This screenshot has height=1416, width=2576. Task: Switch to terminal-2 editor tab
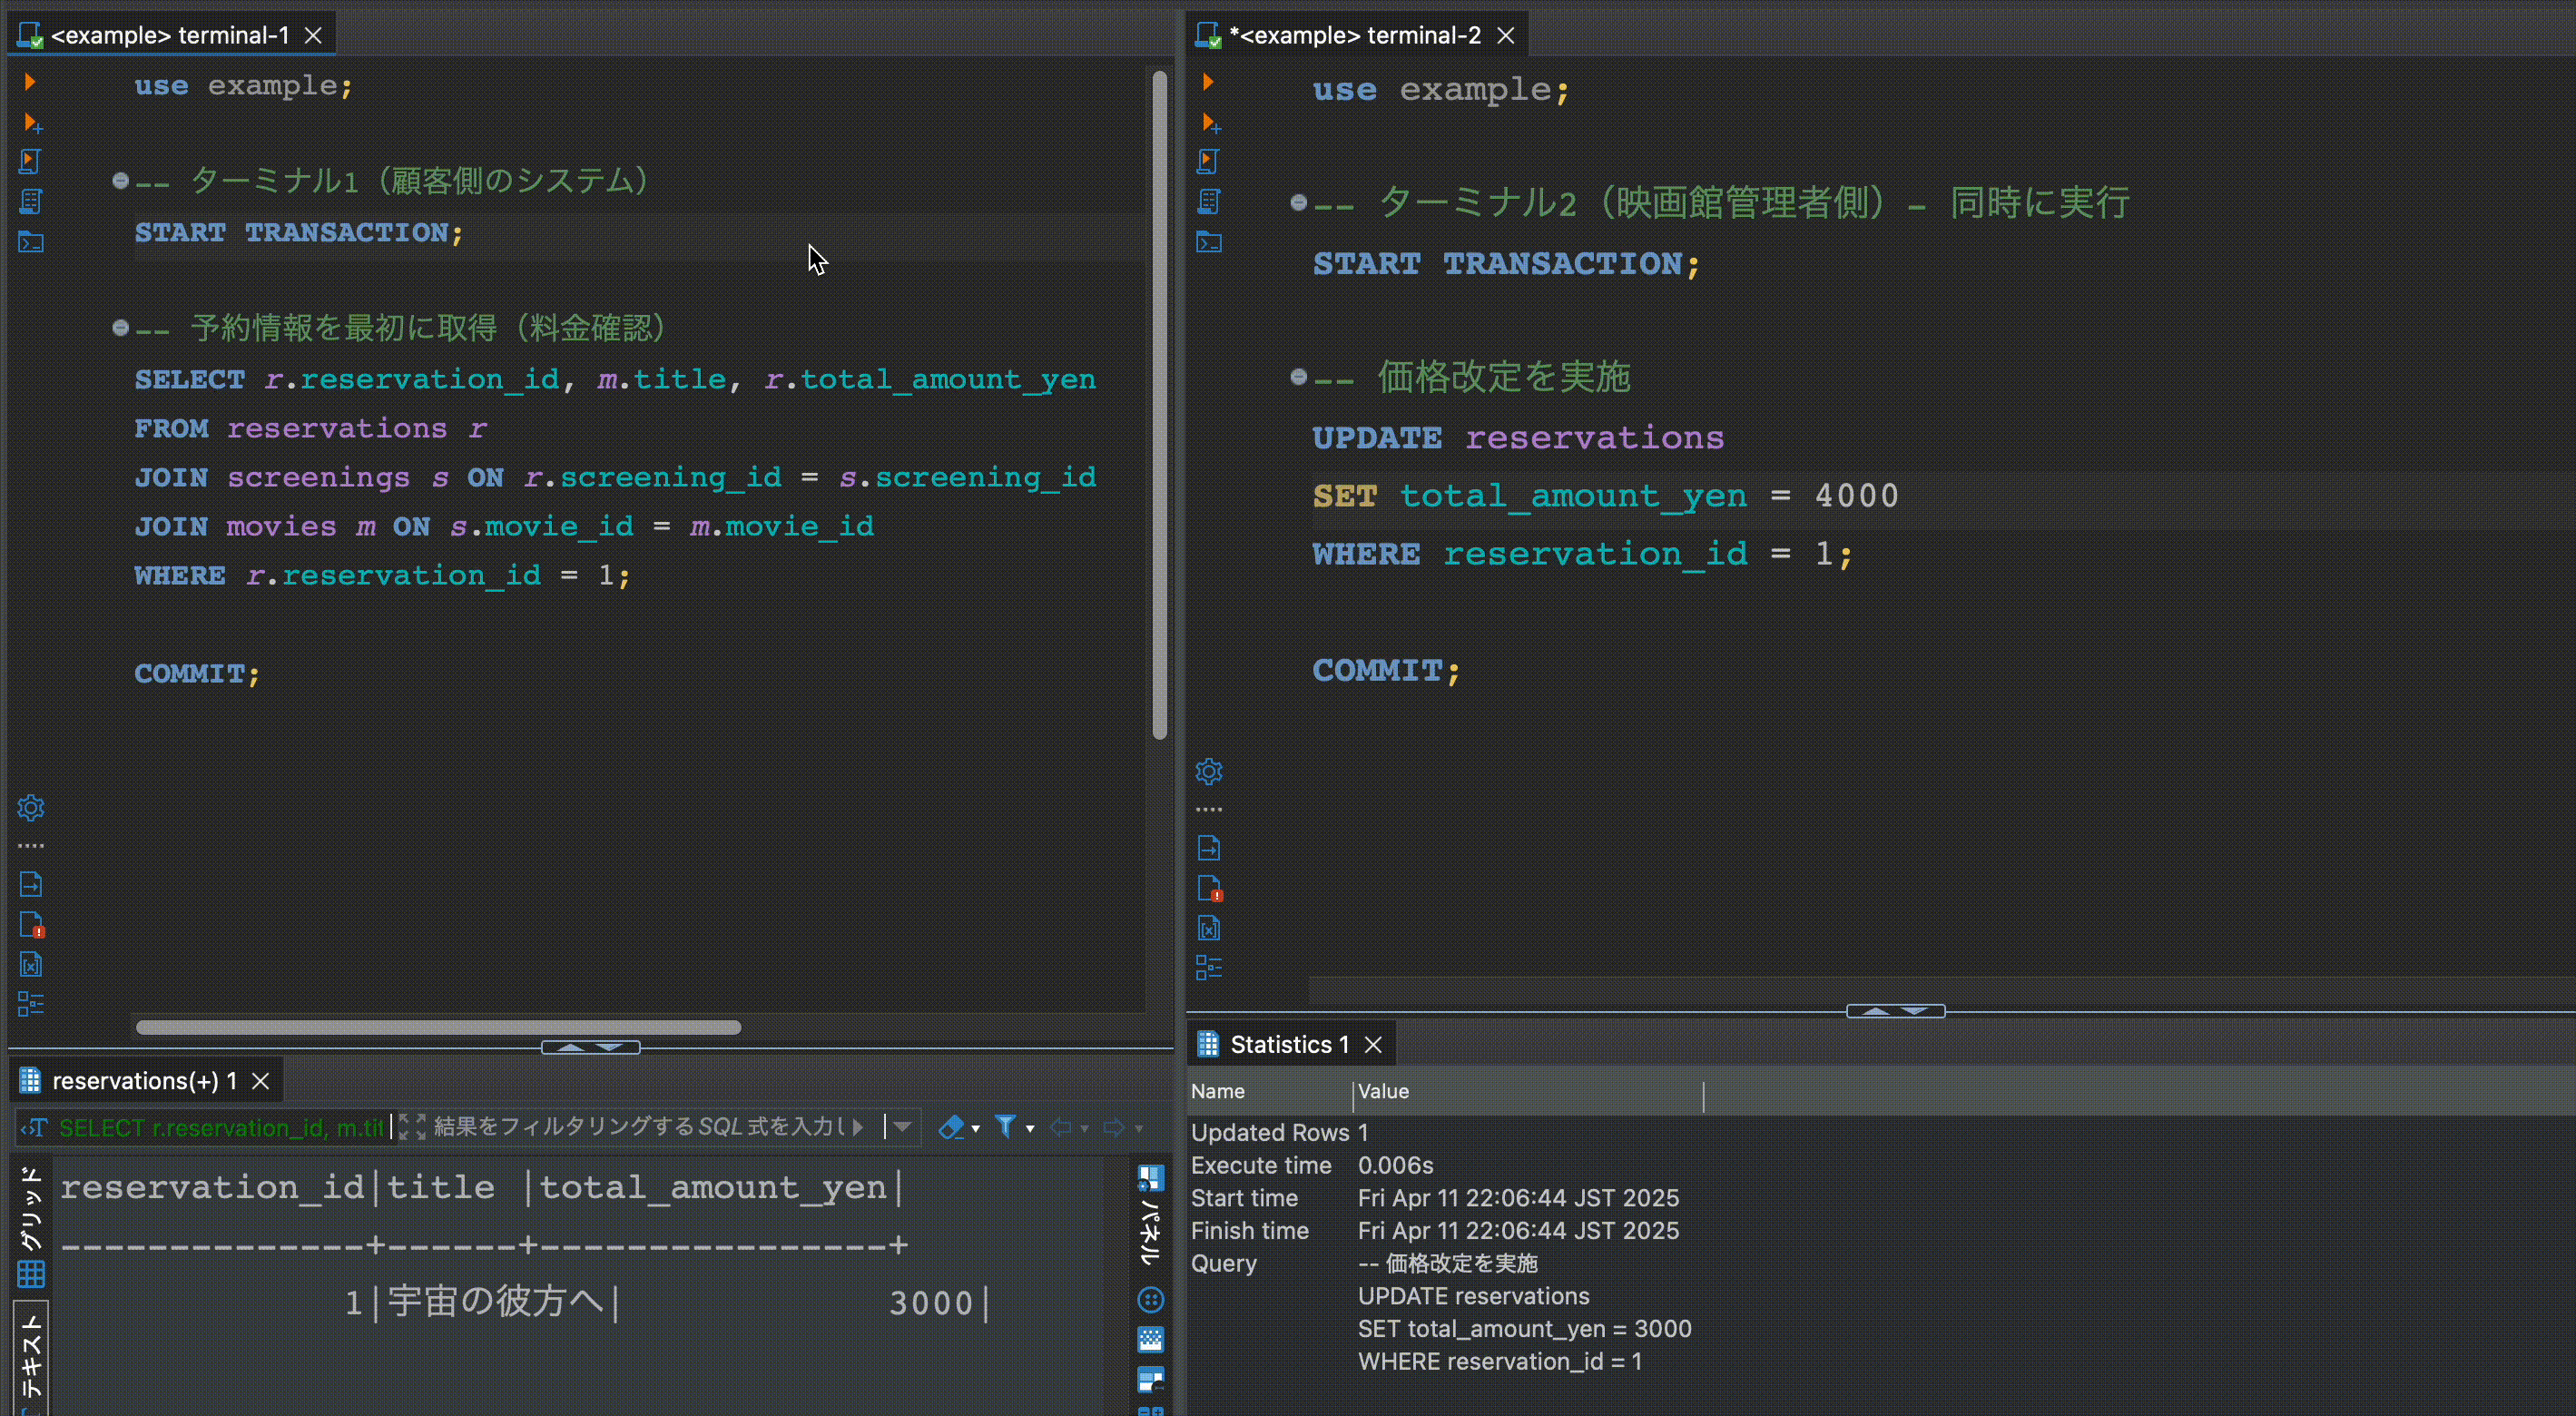1354,35
